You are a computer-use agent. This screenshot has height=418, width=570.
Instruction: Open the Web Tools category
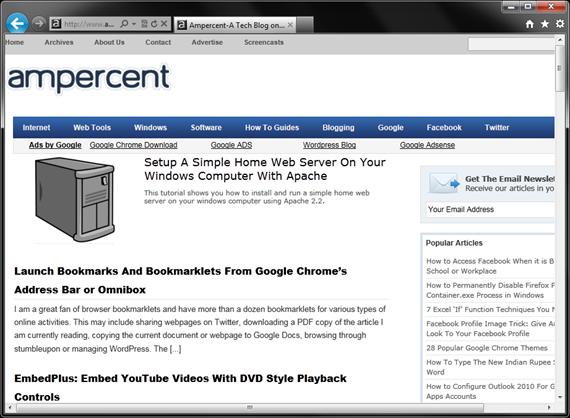[x=92, y=128]
